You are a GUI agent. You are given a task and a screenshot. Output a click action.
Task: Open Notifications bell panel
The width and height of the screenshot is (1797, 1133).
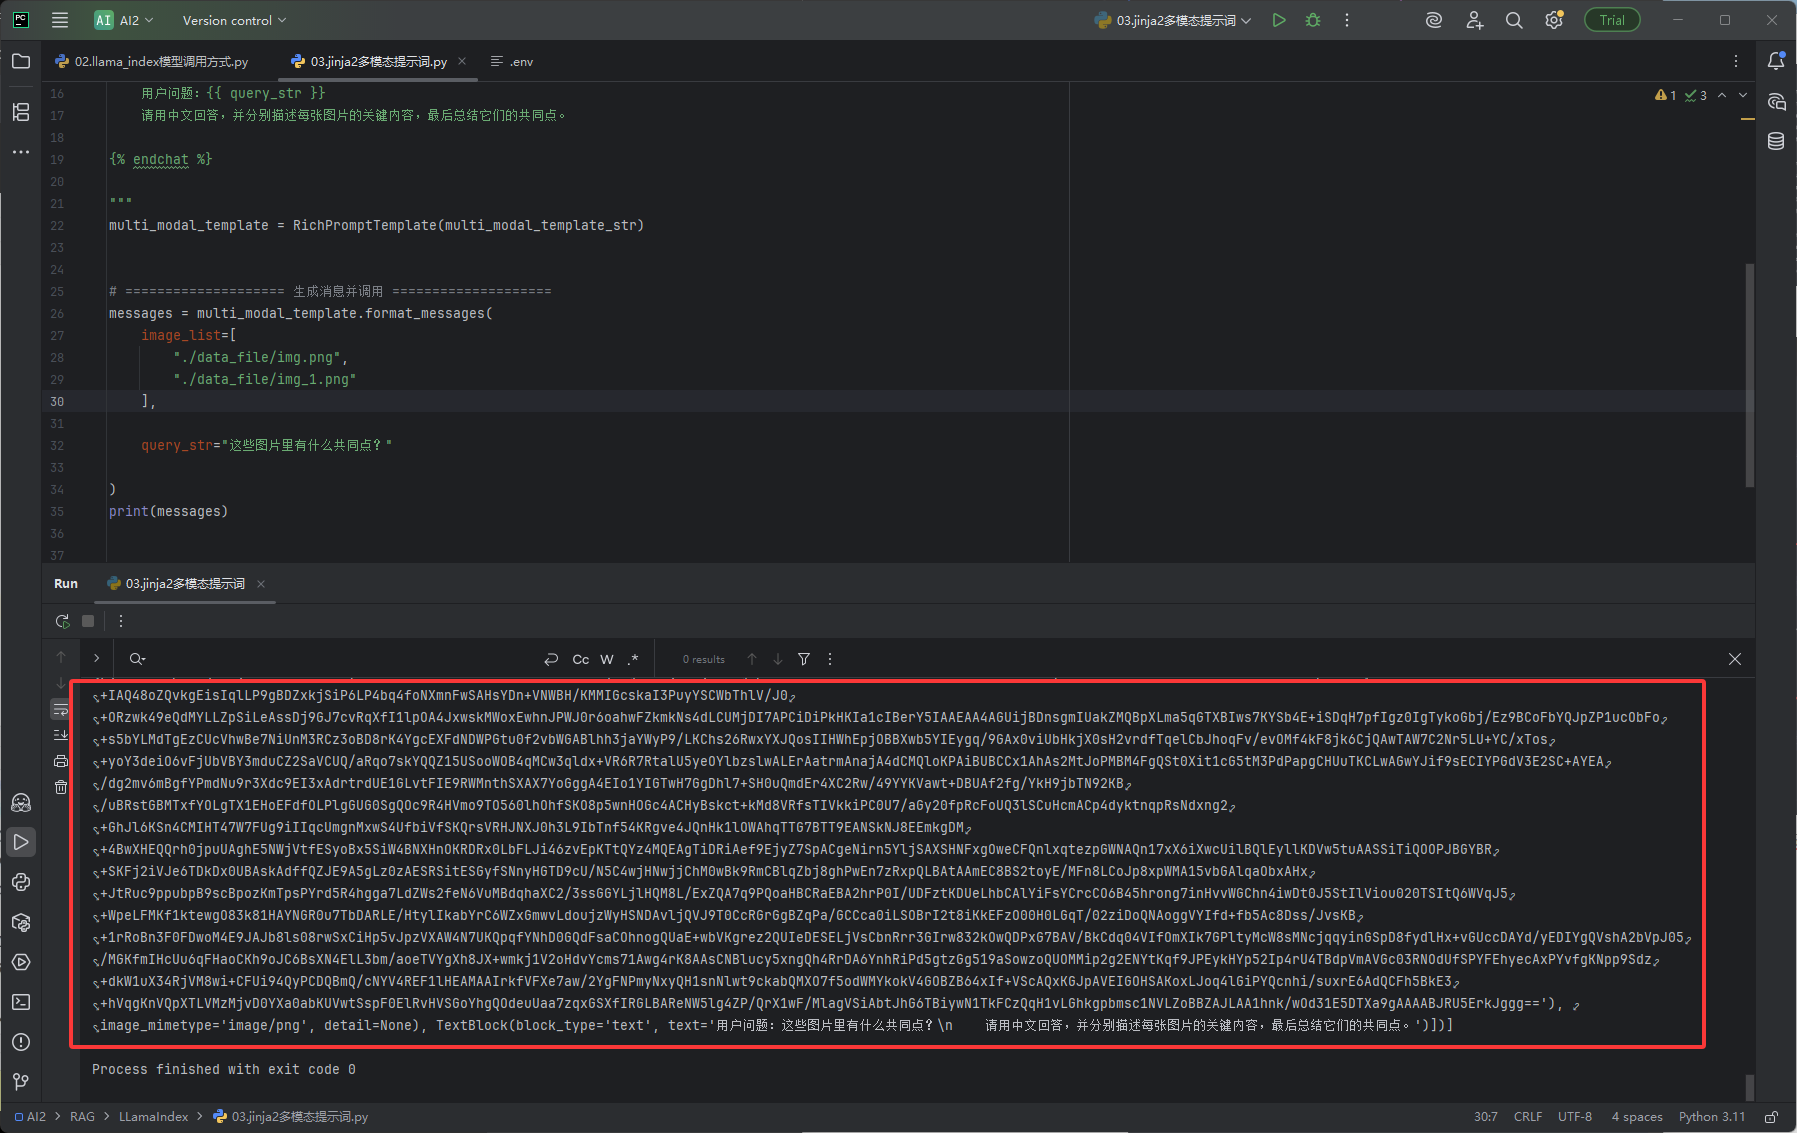1776,61
